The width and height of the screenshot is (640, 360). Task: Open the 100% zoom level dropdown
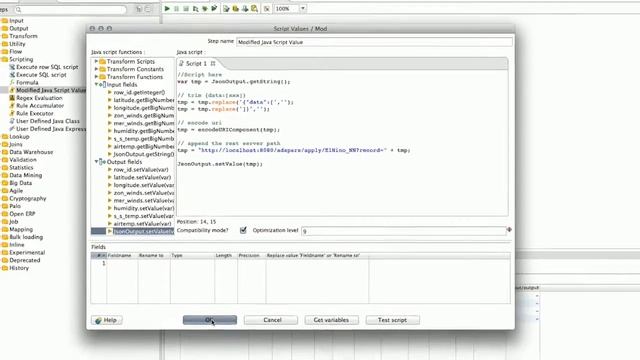(x=303, y=8)
